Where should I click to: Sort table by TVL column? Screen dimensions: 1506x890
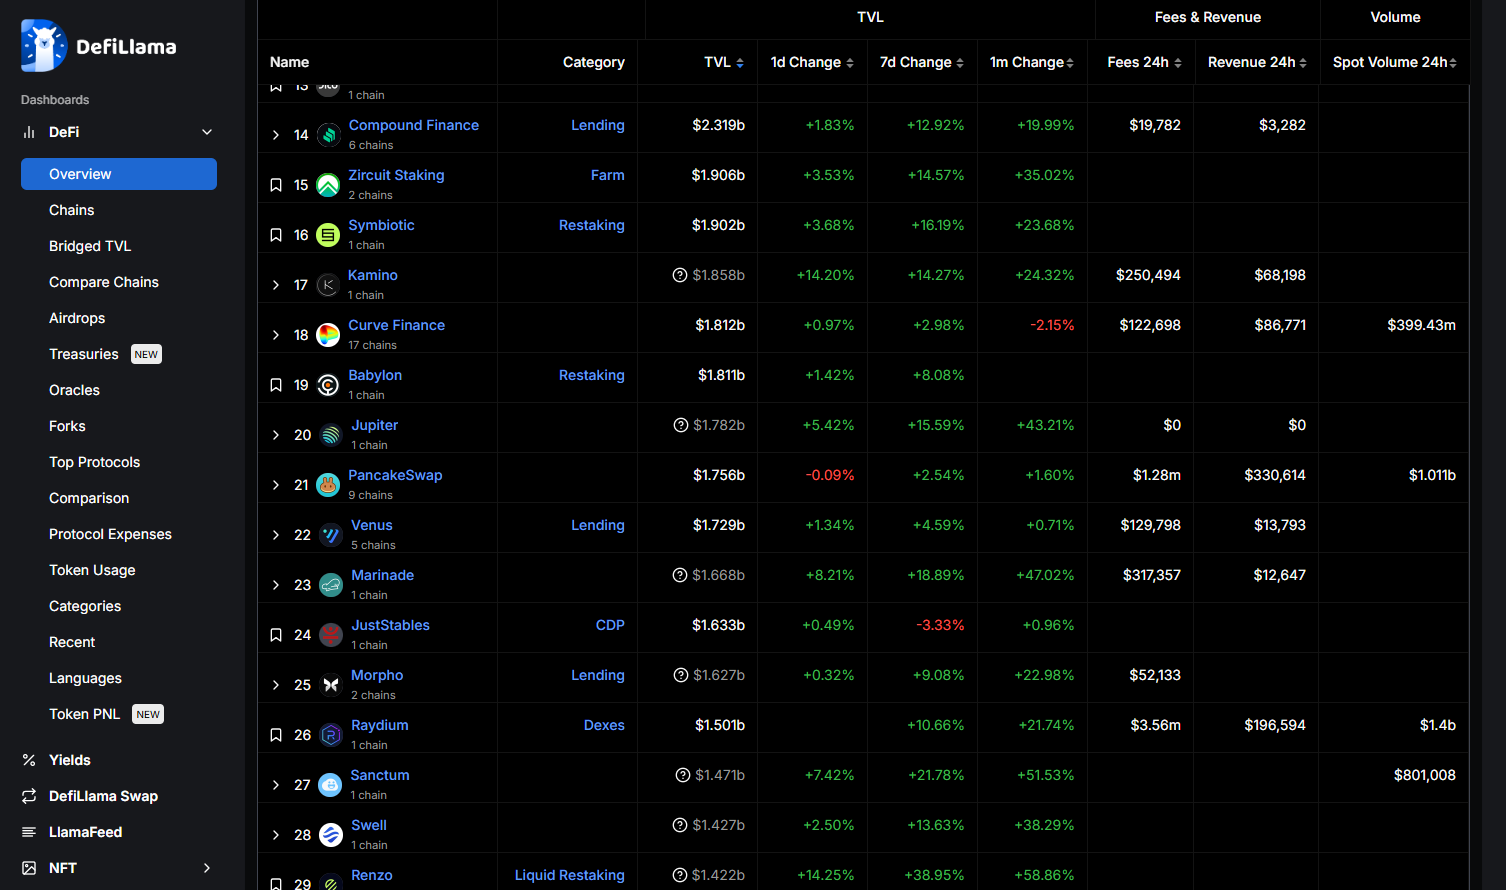coord(724,62)
